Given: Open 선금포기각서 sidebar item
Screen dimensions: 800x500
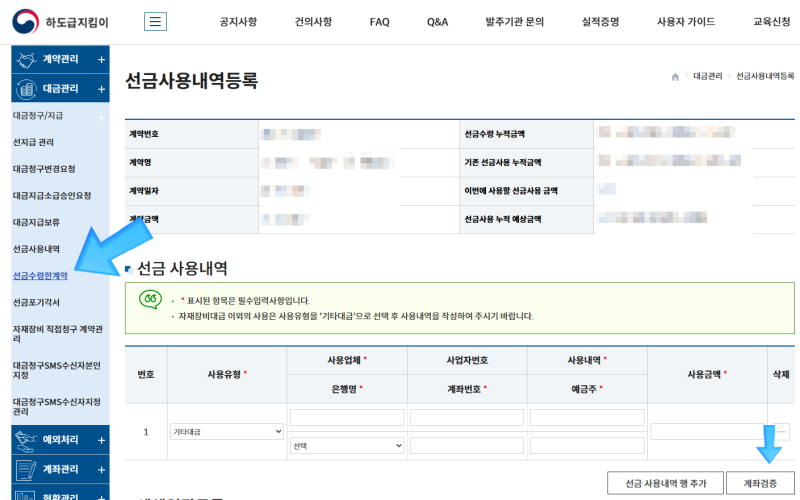Looking at the screenshot, I should pos(36,303).
